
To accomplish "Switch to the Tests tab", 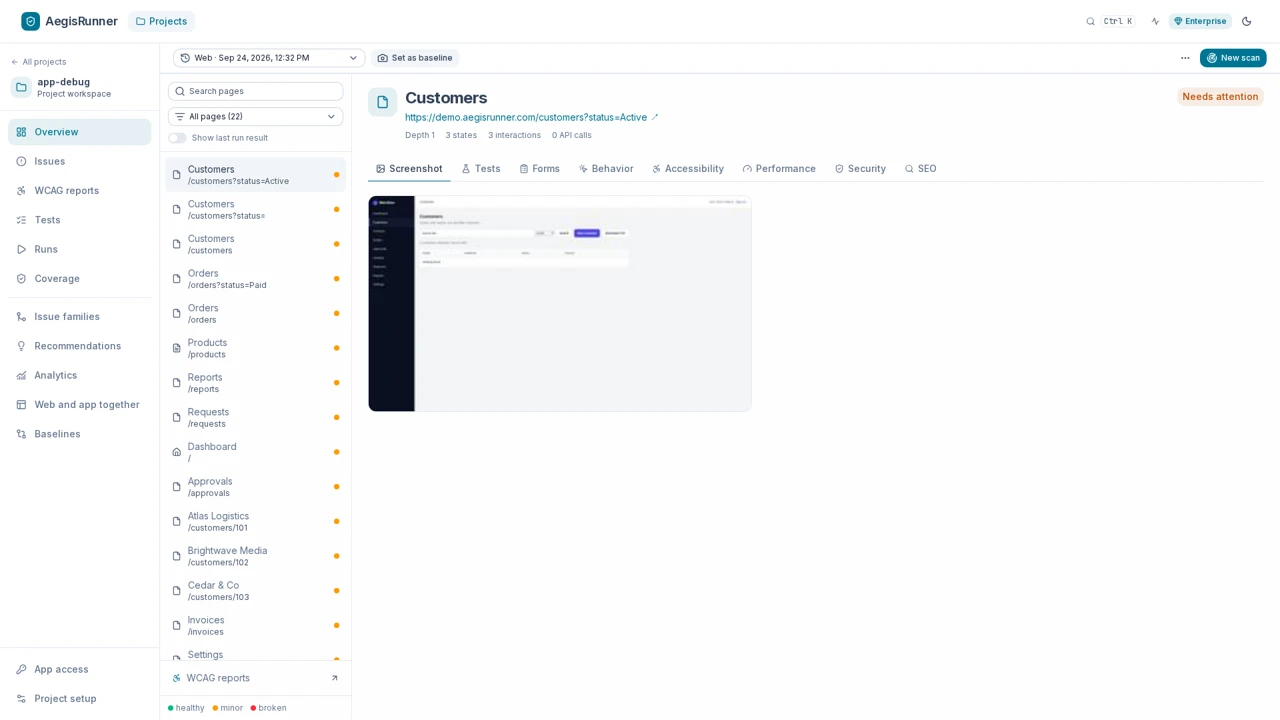I will click(x=480, y=169).
